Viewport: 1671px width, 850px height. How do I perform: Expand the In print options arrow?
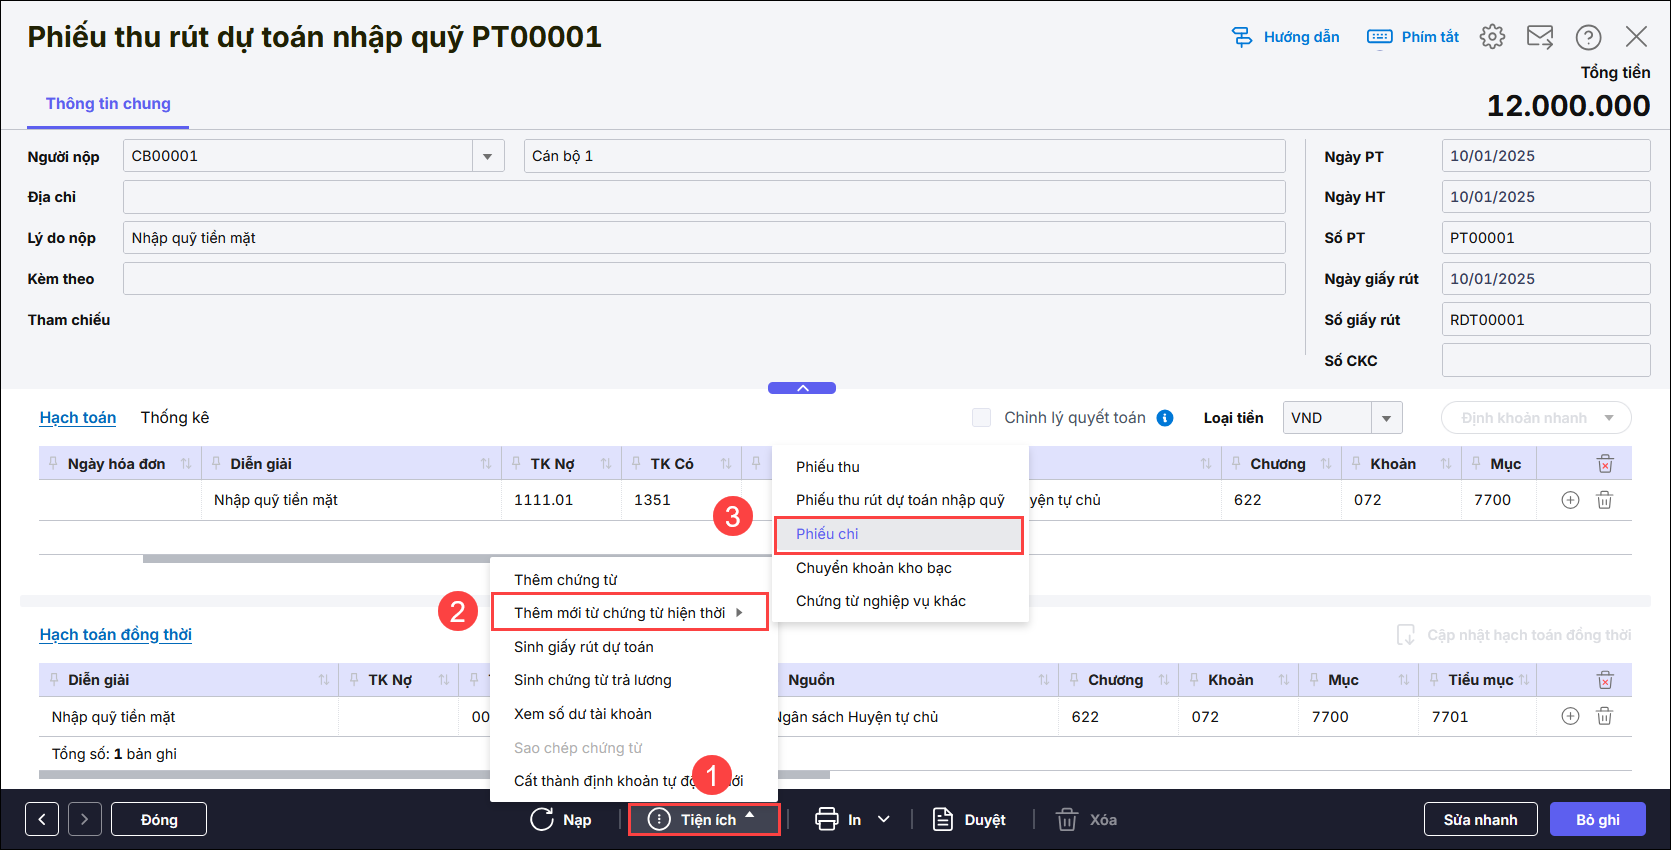pos(884,819)
